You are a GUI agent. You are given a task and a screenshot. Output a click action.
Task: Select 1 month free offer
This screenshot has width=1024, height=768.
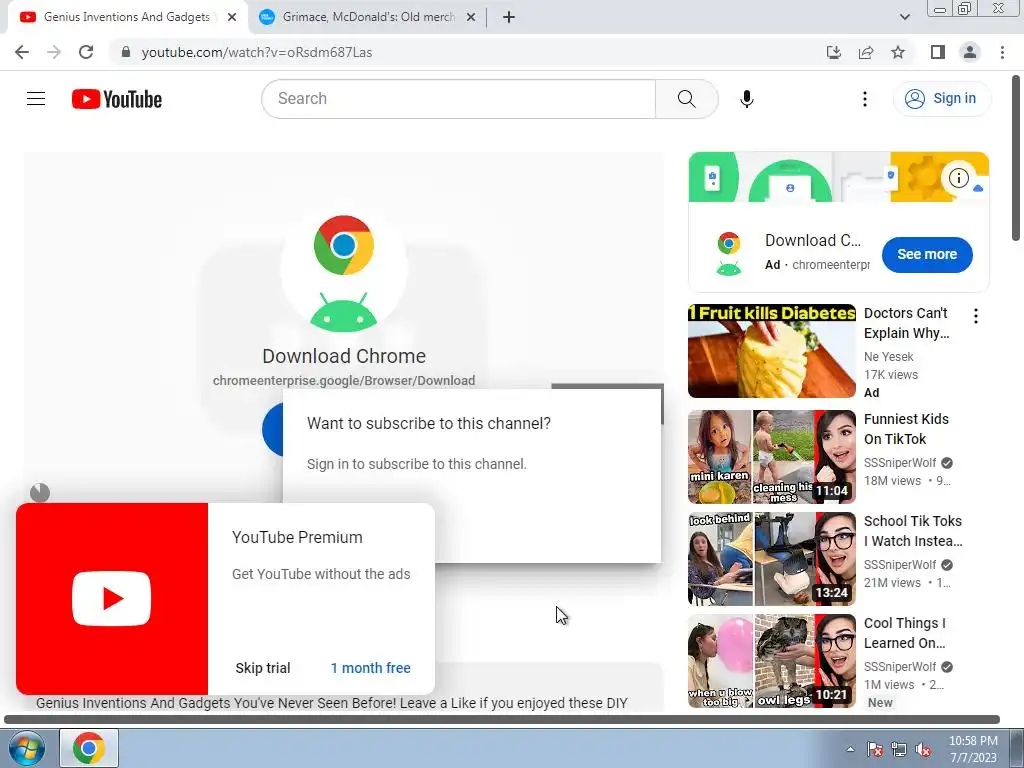(x=370, y=668)
